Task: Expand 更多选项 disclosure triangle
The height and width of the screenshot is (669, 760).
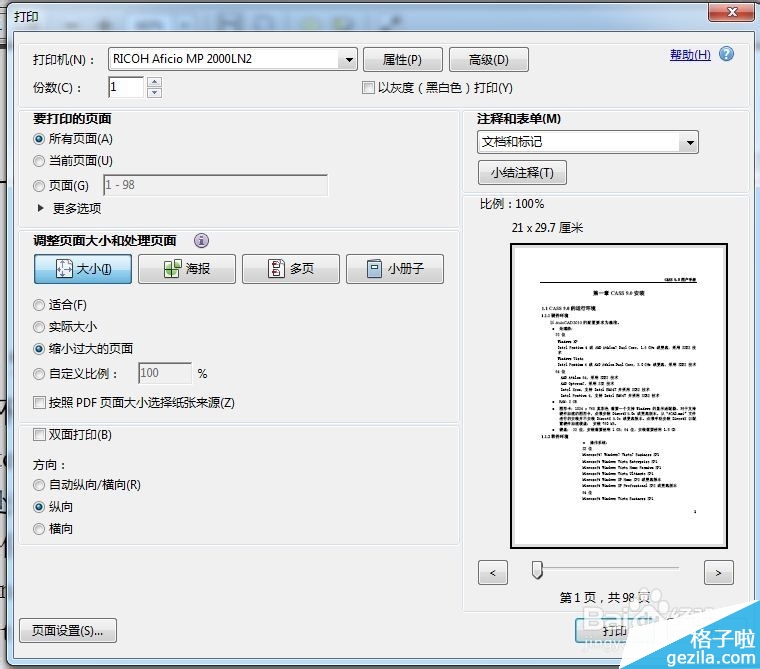Action: coord(41,209)
